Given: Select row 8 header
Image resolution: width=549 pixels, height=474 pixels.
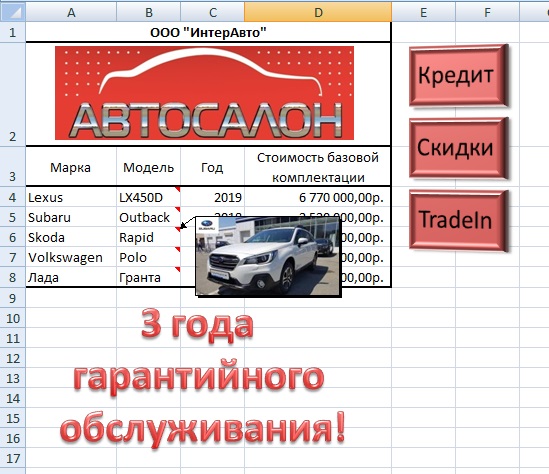Looking at the screenshot, I should 13,277.
